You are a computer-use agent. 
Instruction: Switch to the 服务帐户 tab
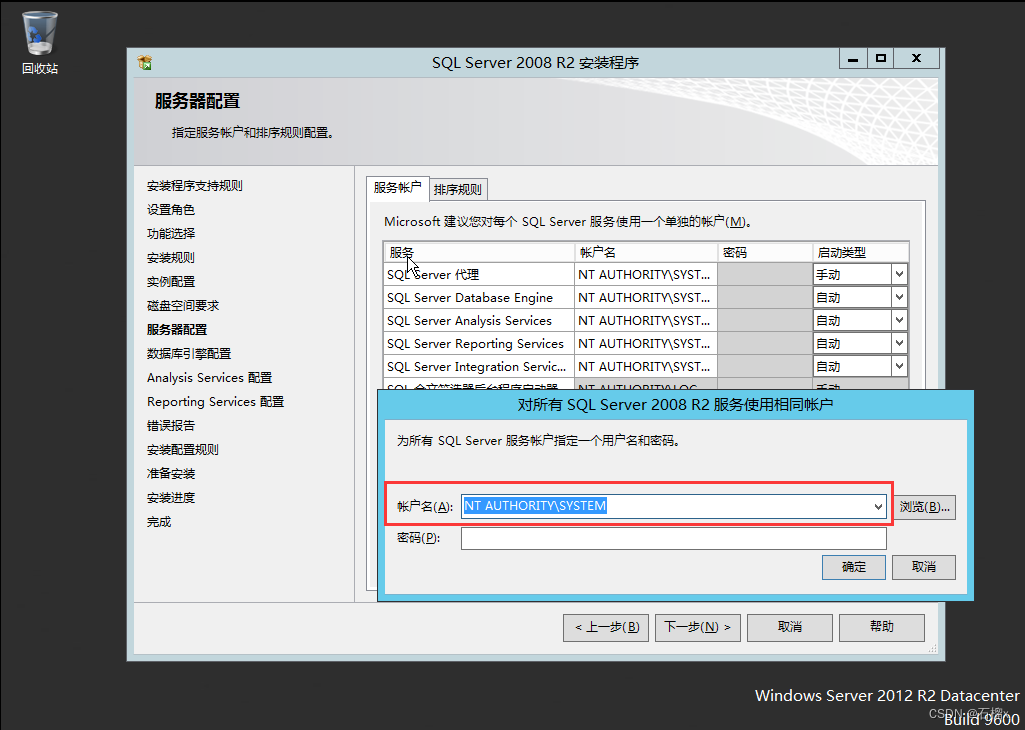click(397, 188)
